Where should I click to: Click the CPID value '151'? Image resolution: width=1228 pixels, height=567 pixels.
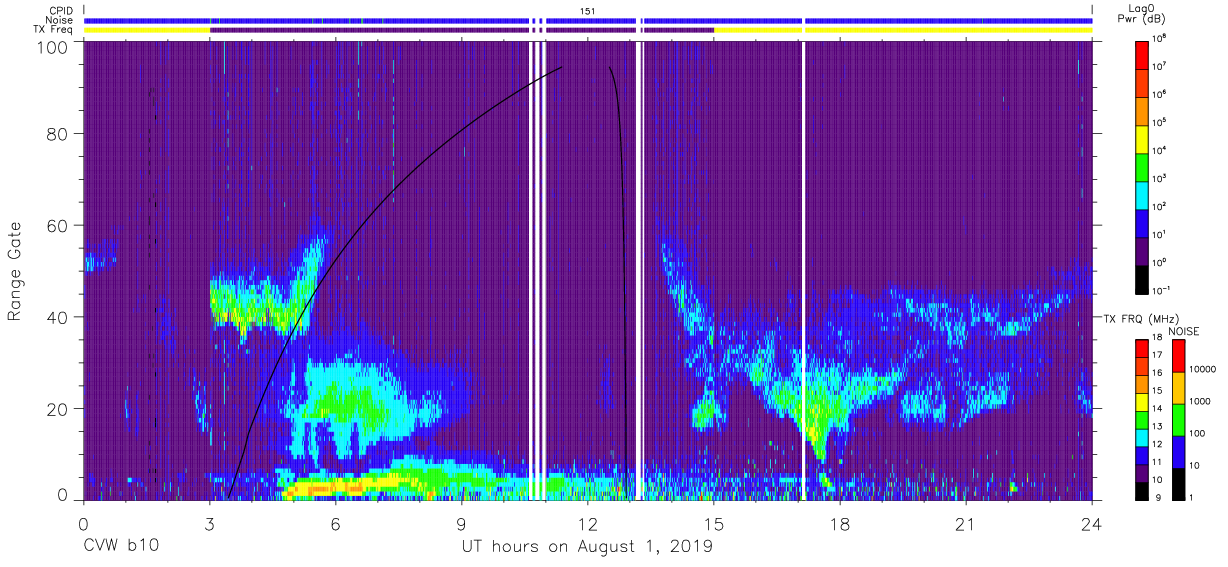coord(588,10)
